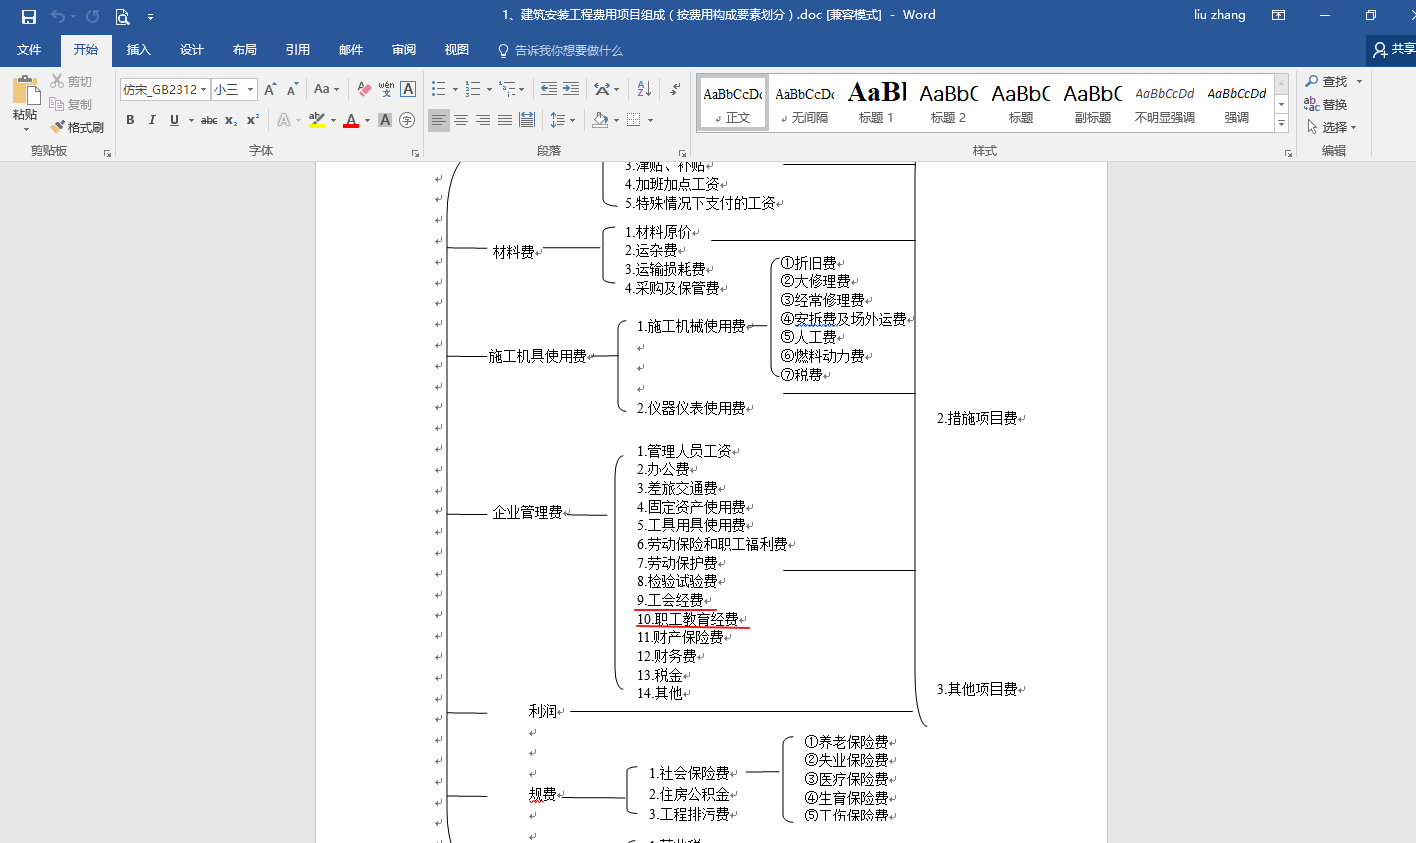Justify the paragraph text
1416x843 pixels.
coord(505,120)
